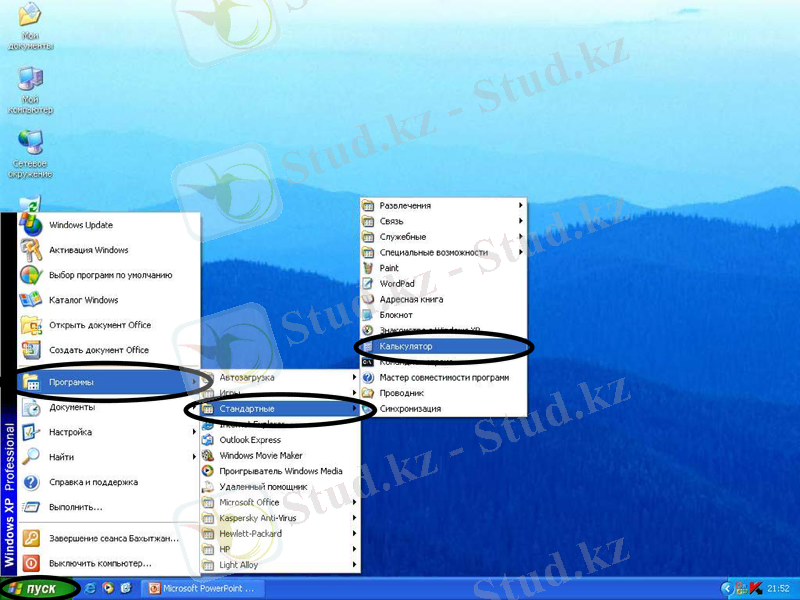Switch to Microsoft PowerPoint taskbar window
The image size is (800, 600).
(x=202, y=588)
